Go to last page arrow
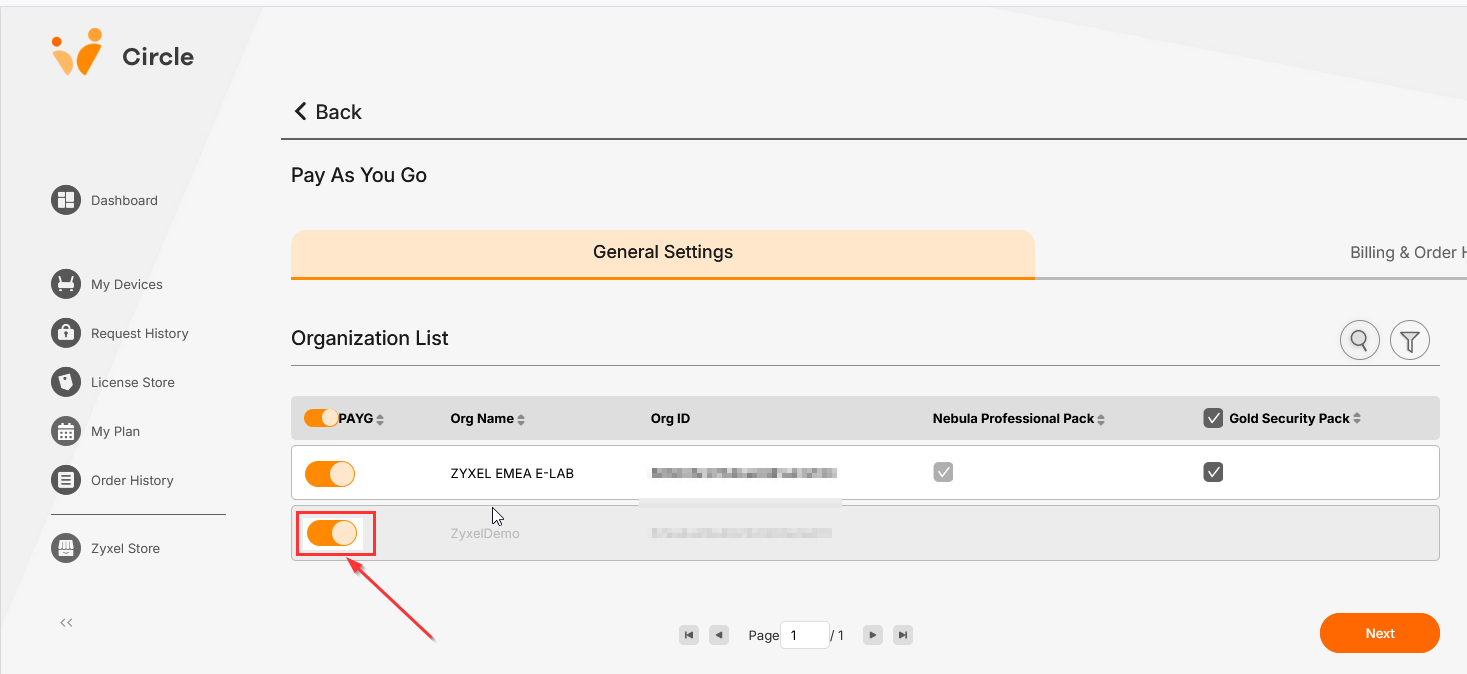The width and height of the screenshot is (1467, 674). click(903, 635)
